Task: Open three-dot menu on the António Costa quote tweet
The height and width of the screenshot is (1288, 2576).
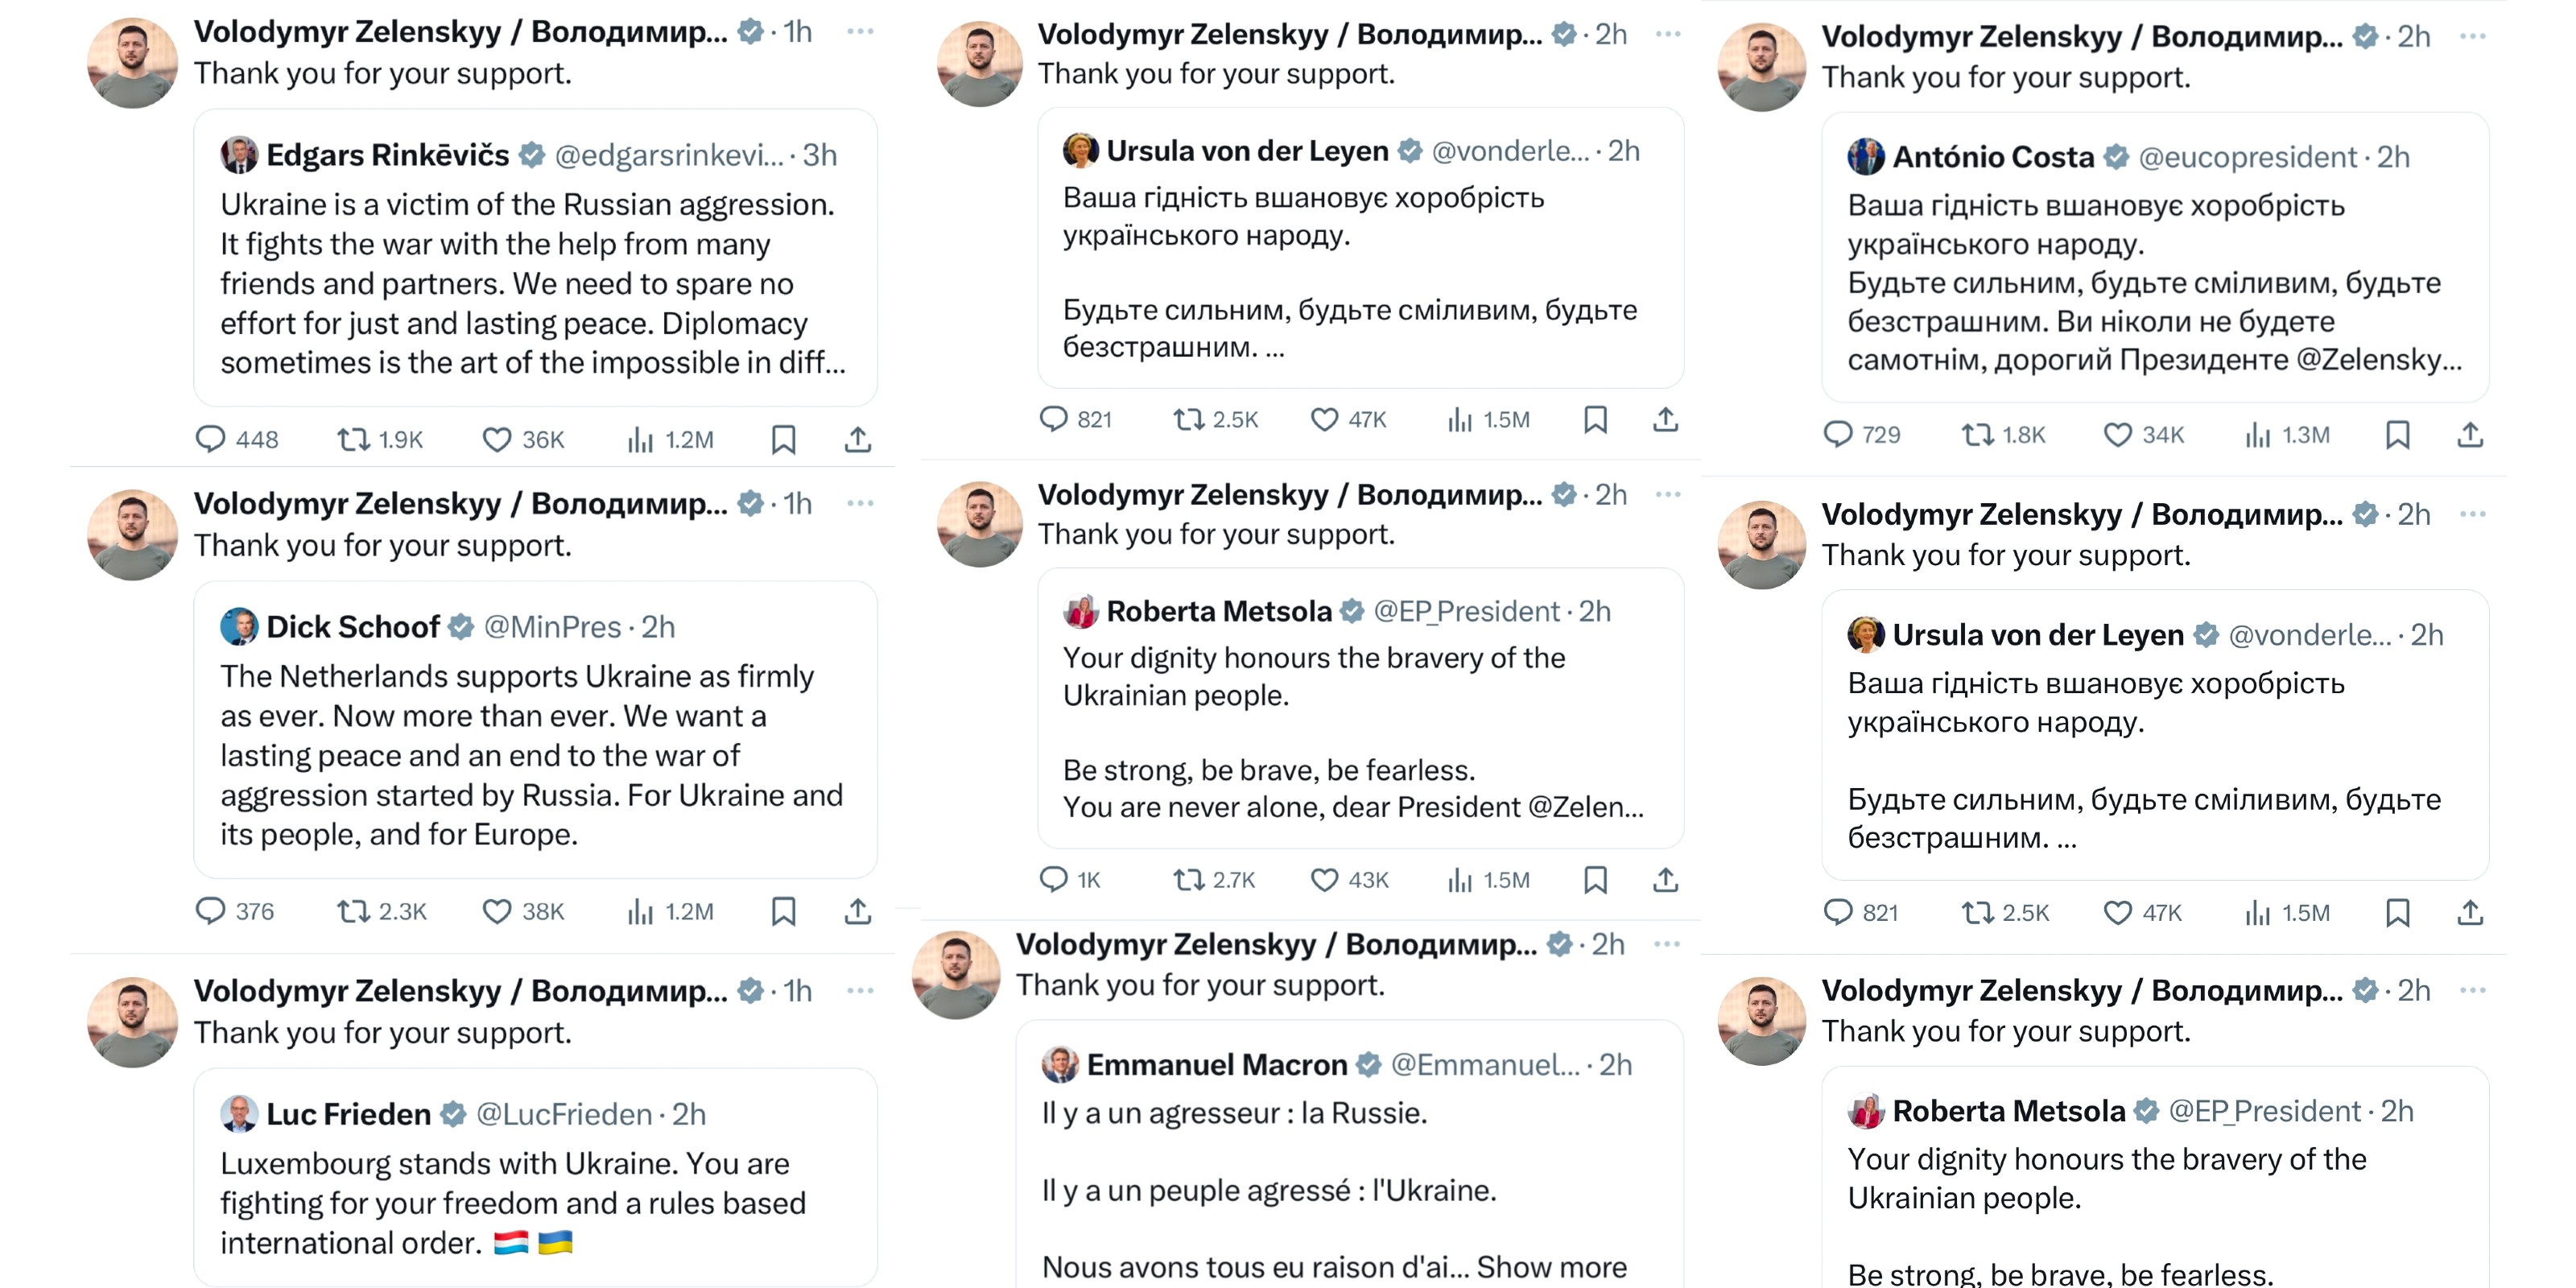Action: (2473, 36)
